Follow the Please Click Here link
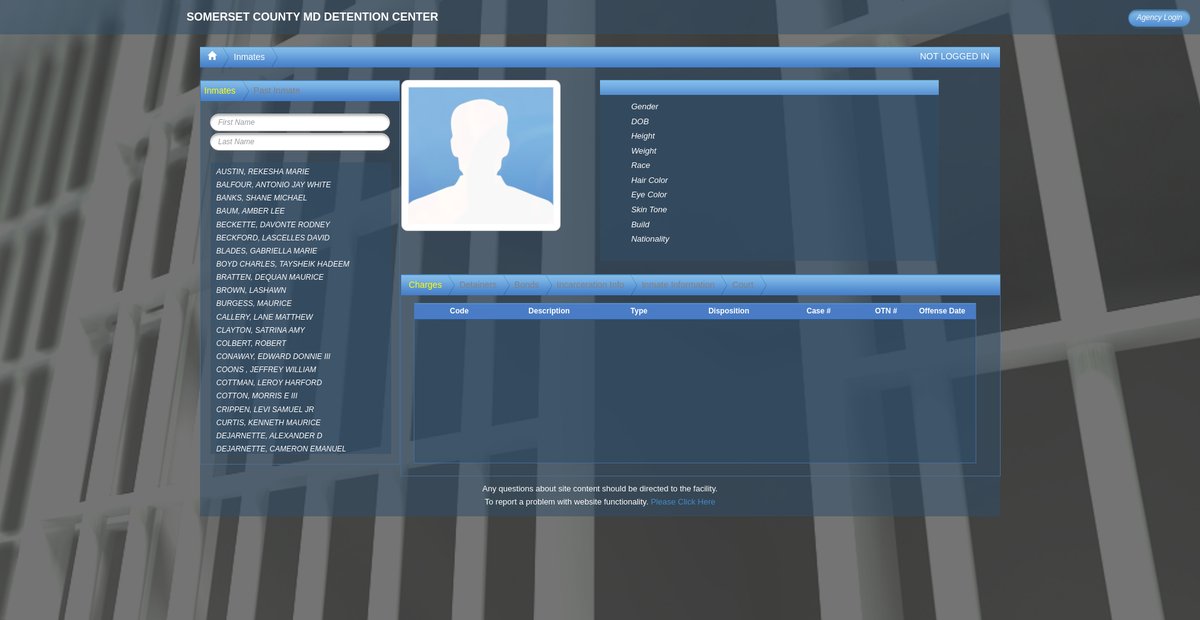1200x620 pixels. tap(683, 502)
